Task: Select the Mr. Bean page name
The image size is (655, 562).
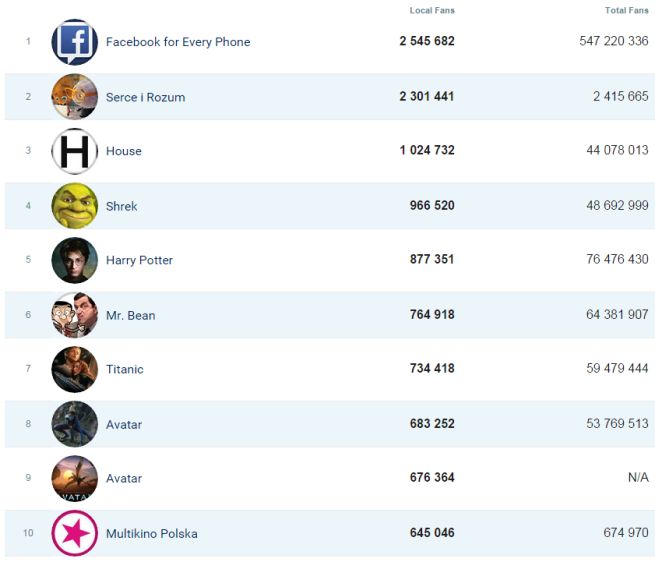Action: tap(130, 315)
